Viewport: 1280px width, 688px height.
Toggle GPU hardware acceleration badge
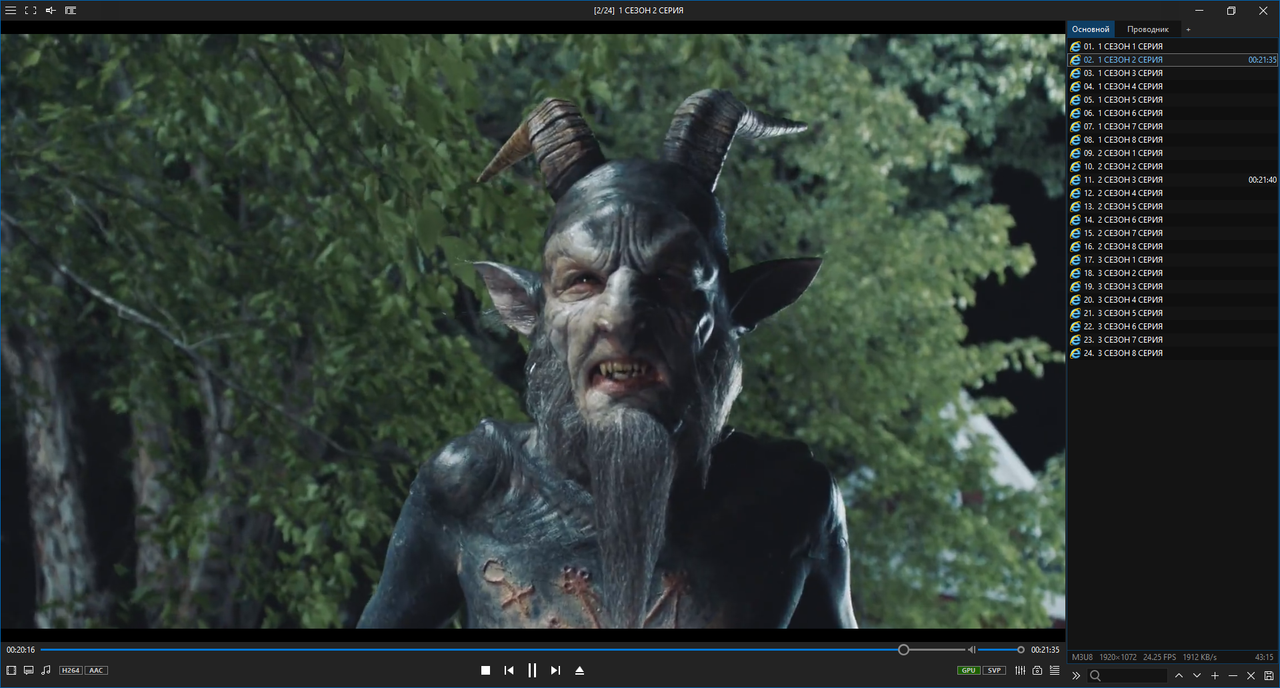tap(968, 670)
